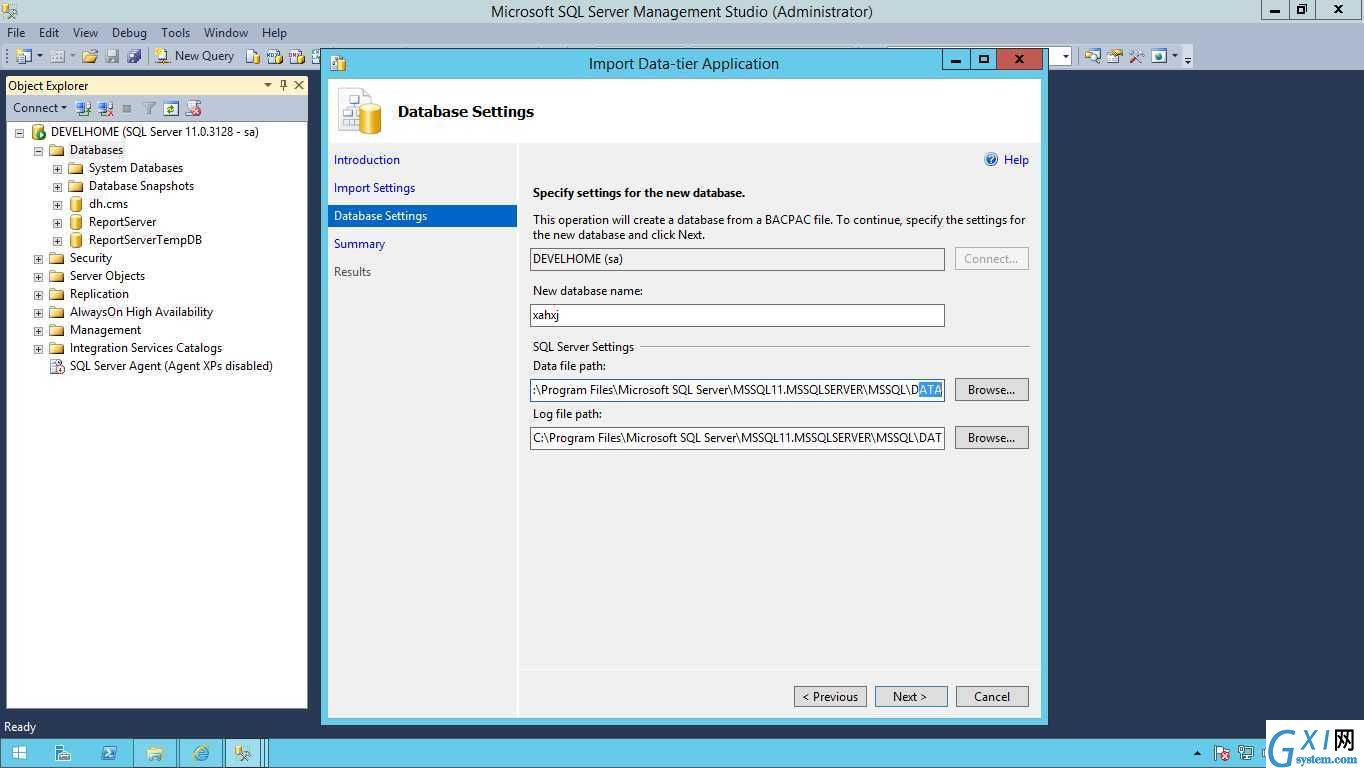The image size is (1364, 768).
Task: Open File Explorer from taskbar
Action: [x=155, y=753]
